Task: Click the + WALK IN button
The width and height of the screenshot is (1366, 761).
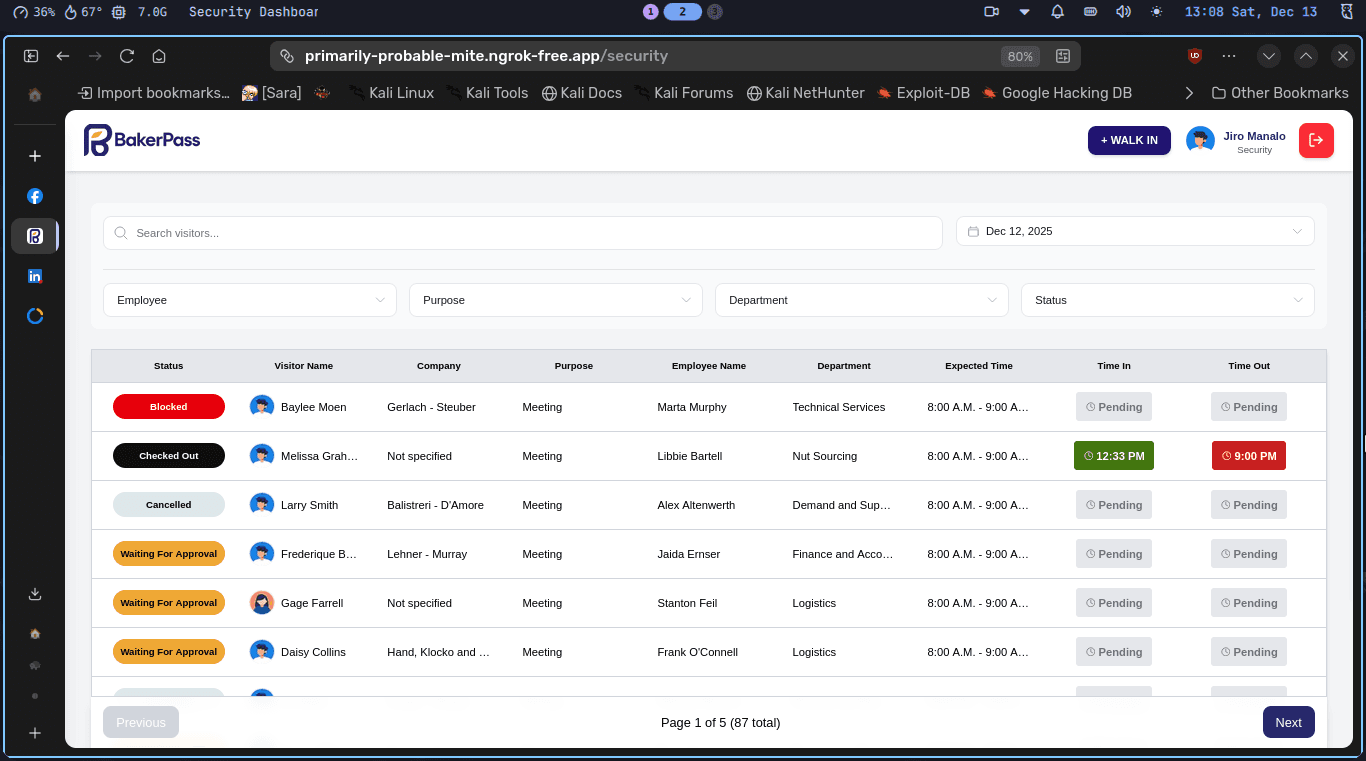Action: pos(1129,140)
